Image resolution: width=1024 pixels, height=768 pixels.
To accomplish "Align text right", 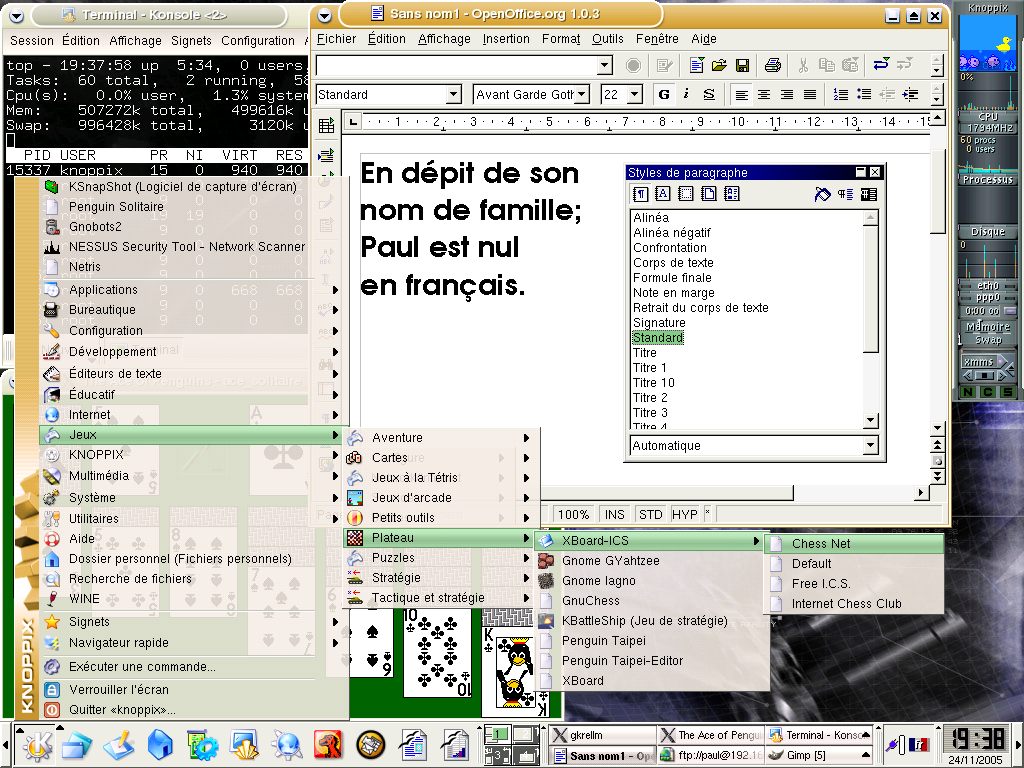I will coord(787,95).
